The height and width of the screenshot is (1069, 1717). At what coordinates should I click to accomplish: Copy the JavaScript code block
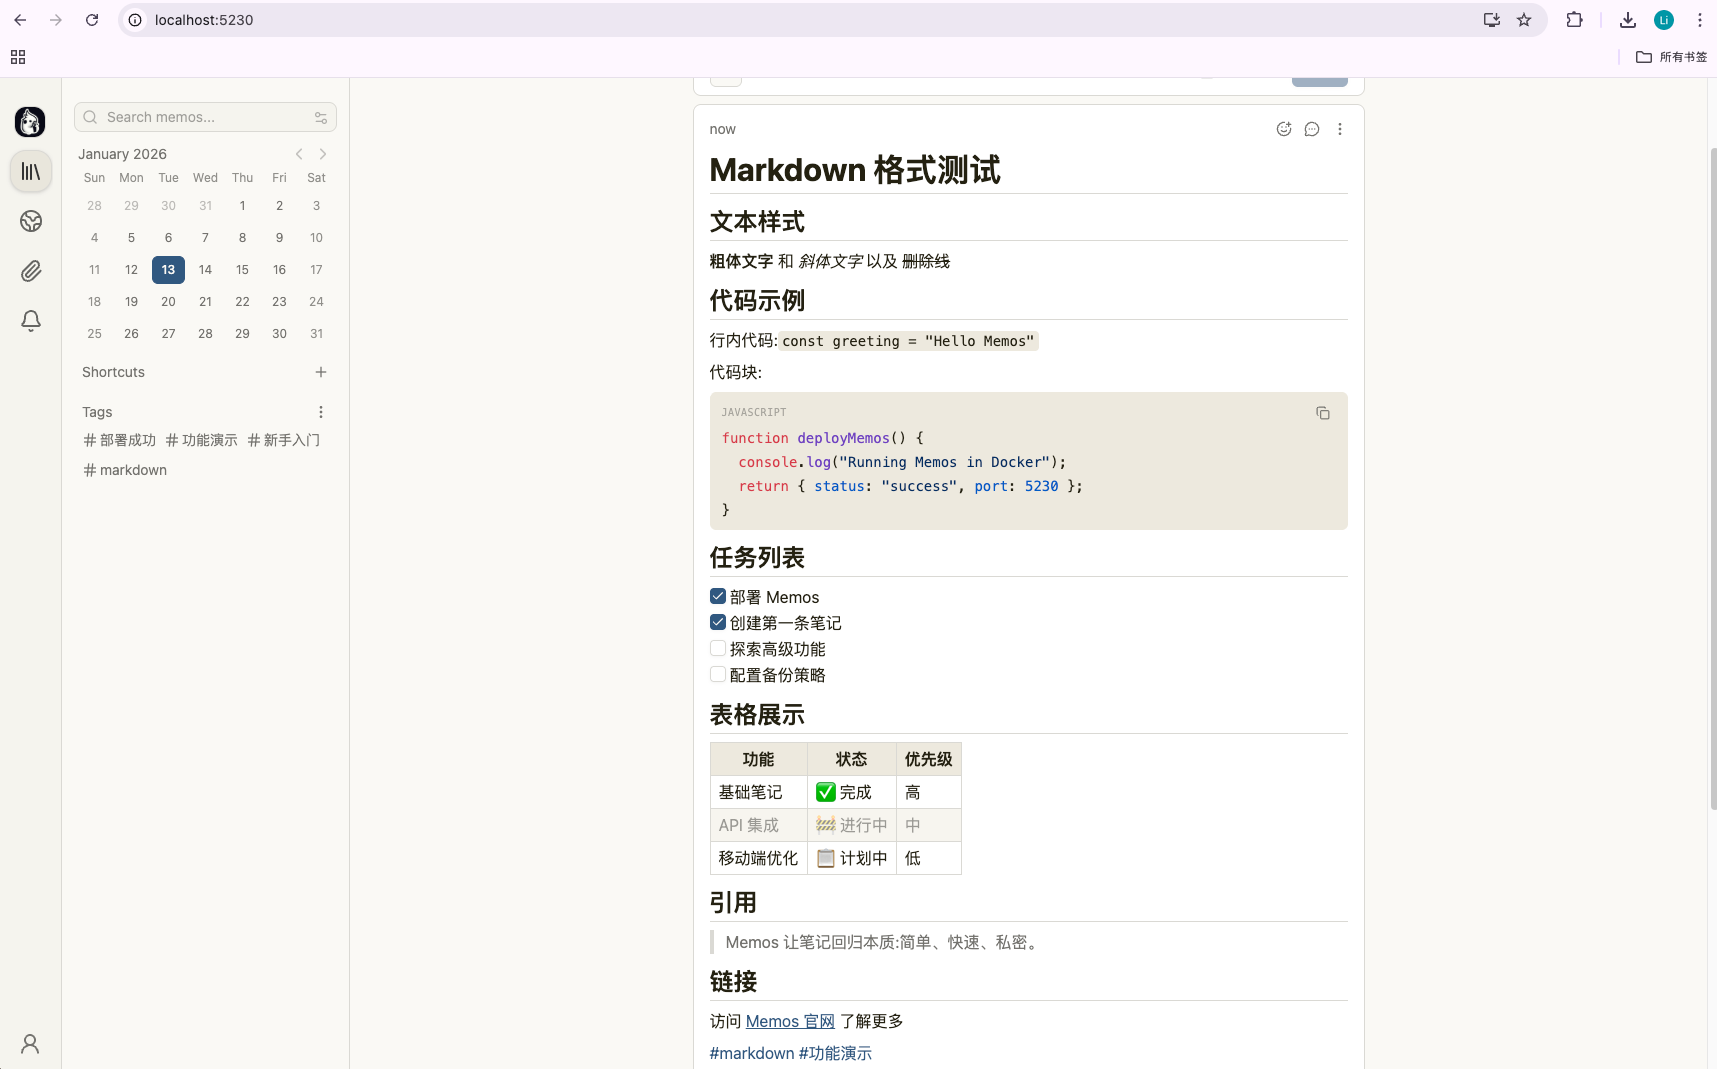[1322, 413]
